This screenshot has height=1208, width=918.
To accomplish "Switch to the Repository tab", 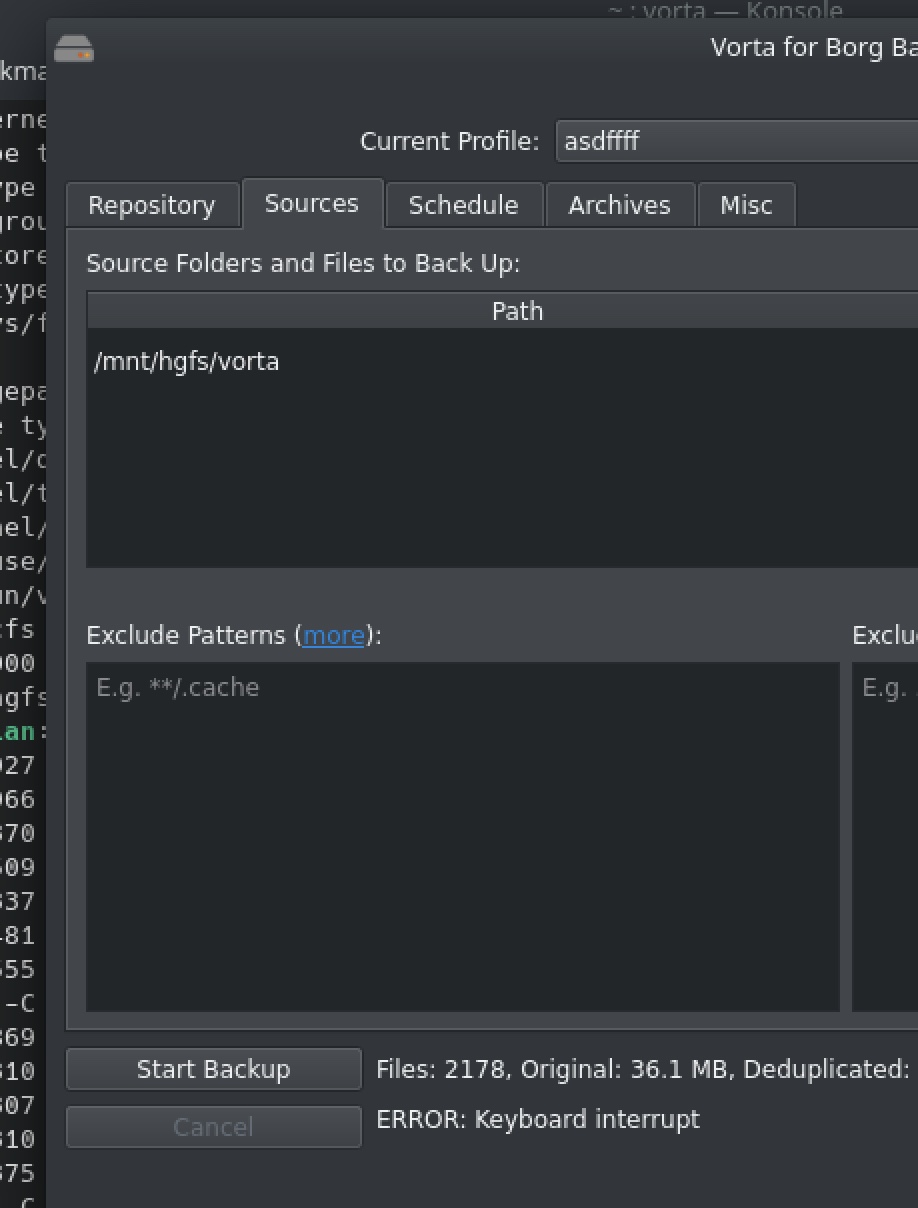I will tap(152, 204).
